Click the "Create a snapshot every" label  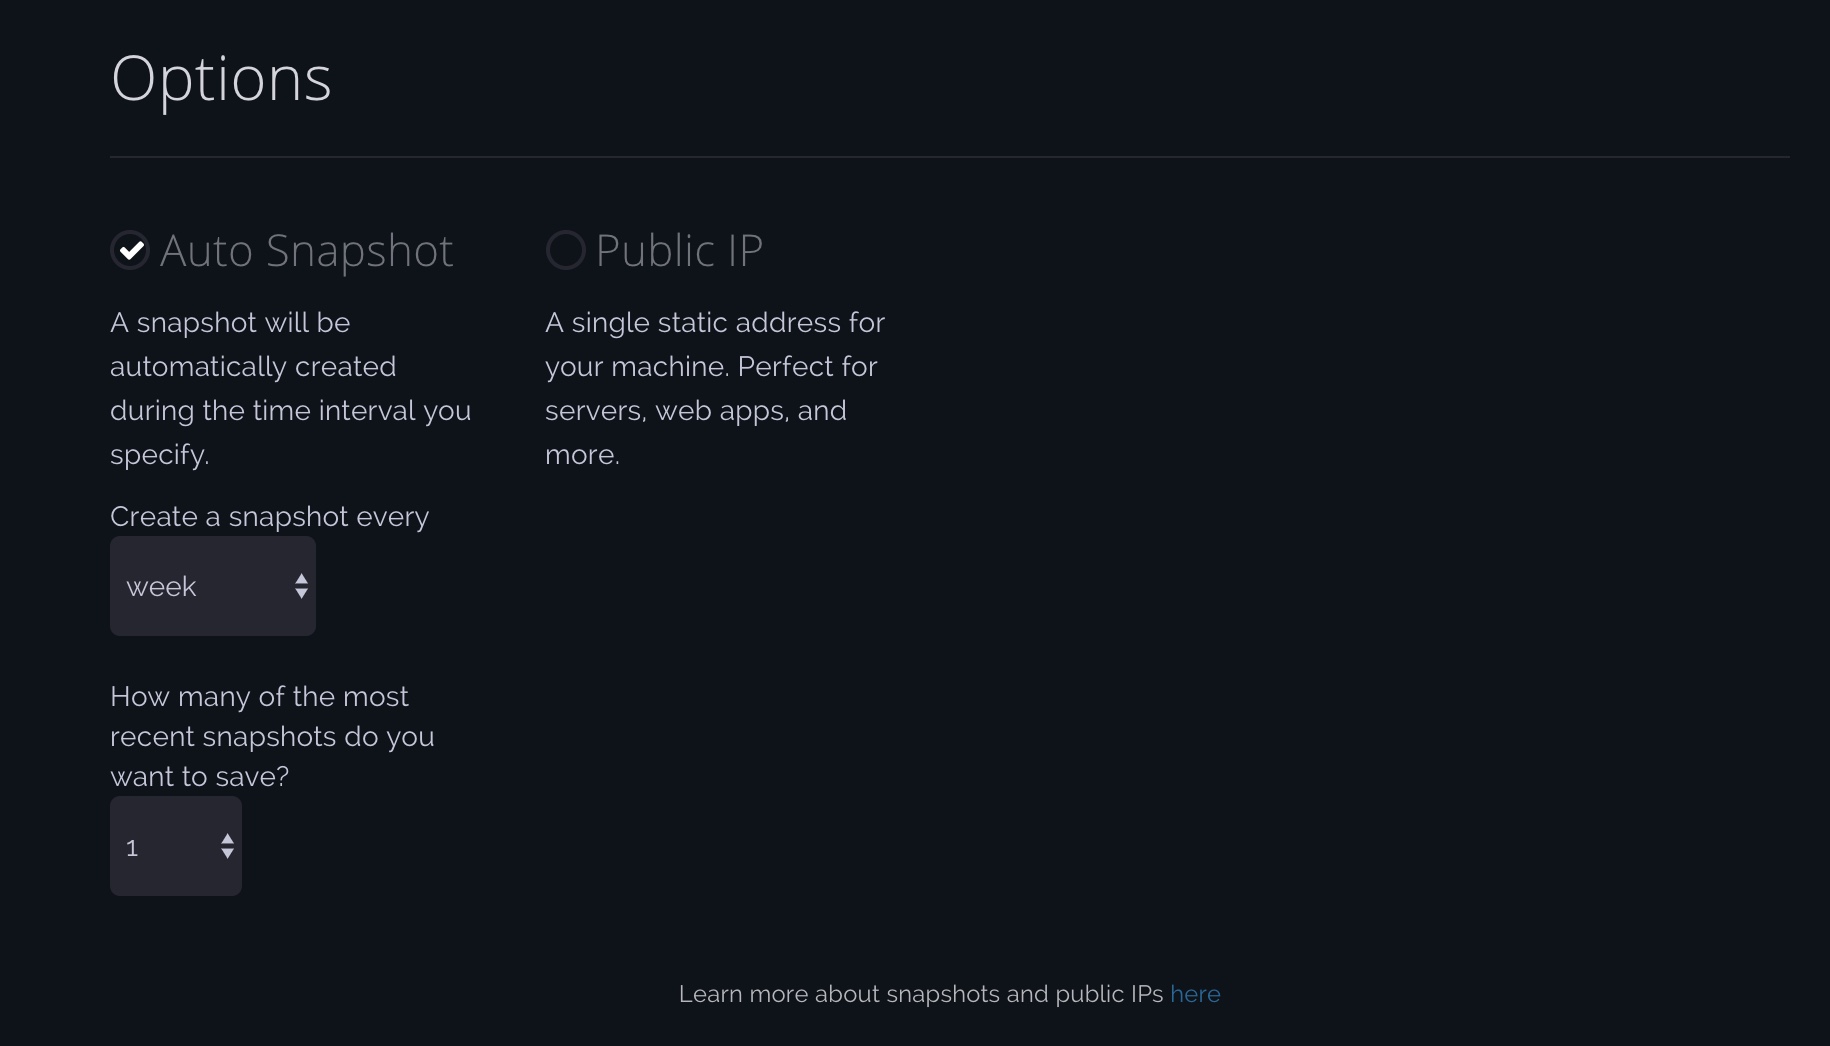269,517
